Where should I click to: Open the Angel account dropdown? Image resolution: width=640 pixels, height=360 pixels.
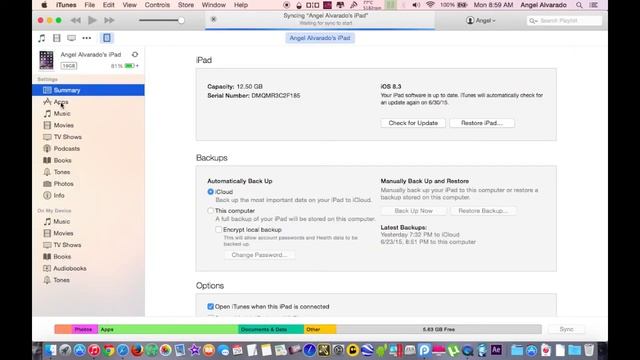coord(481,20)
